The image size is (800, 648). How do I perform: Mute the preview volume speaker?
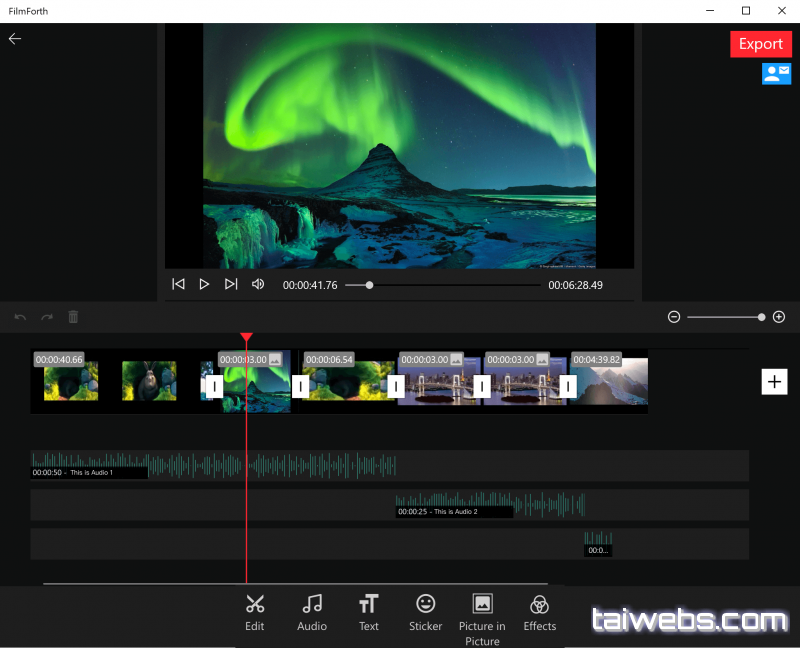click(258, 284)
